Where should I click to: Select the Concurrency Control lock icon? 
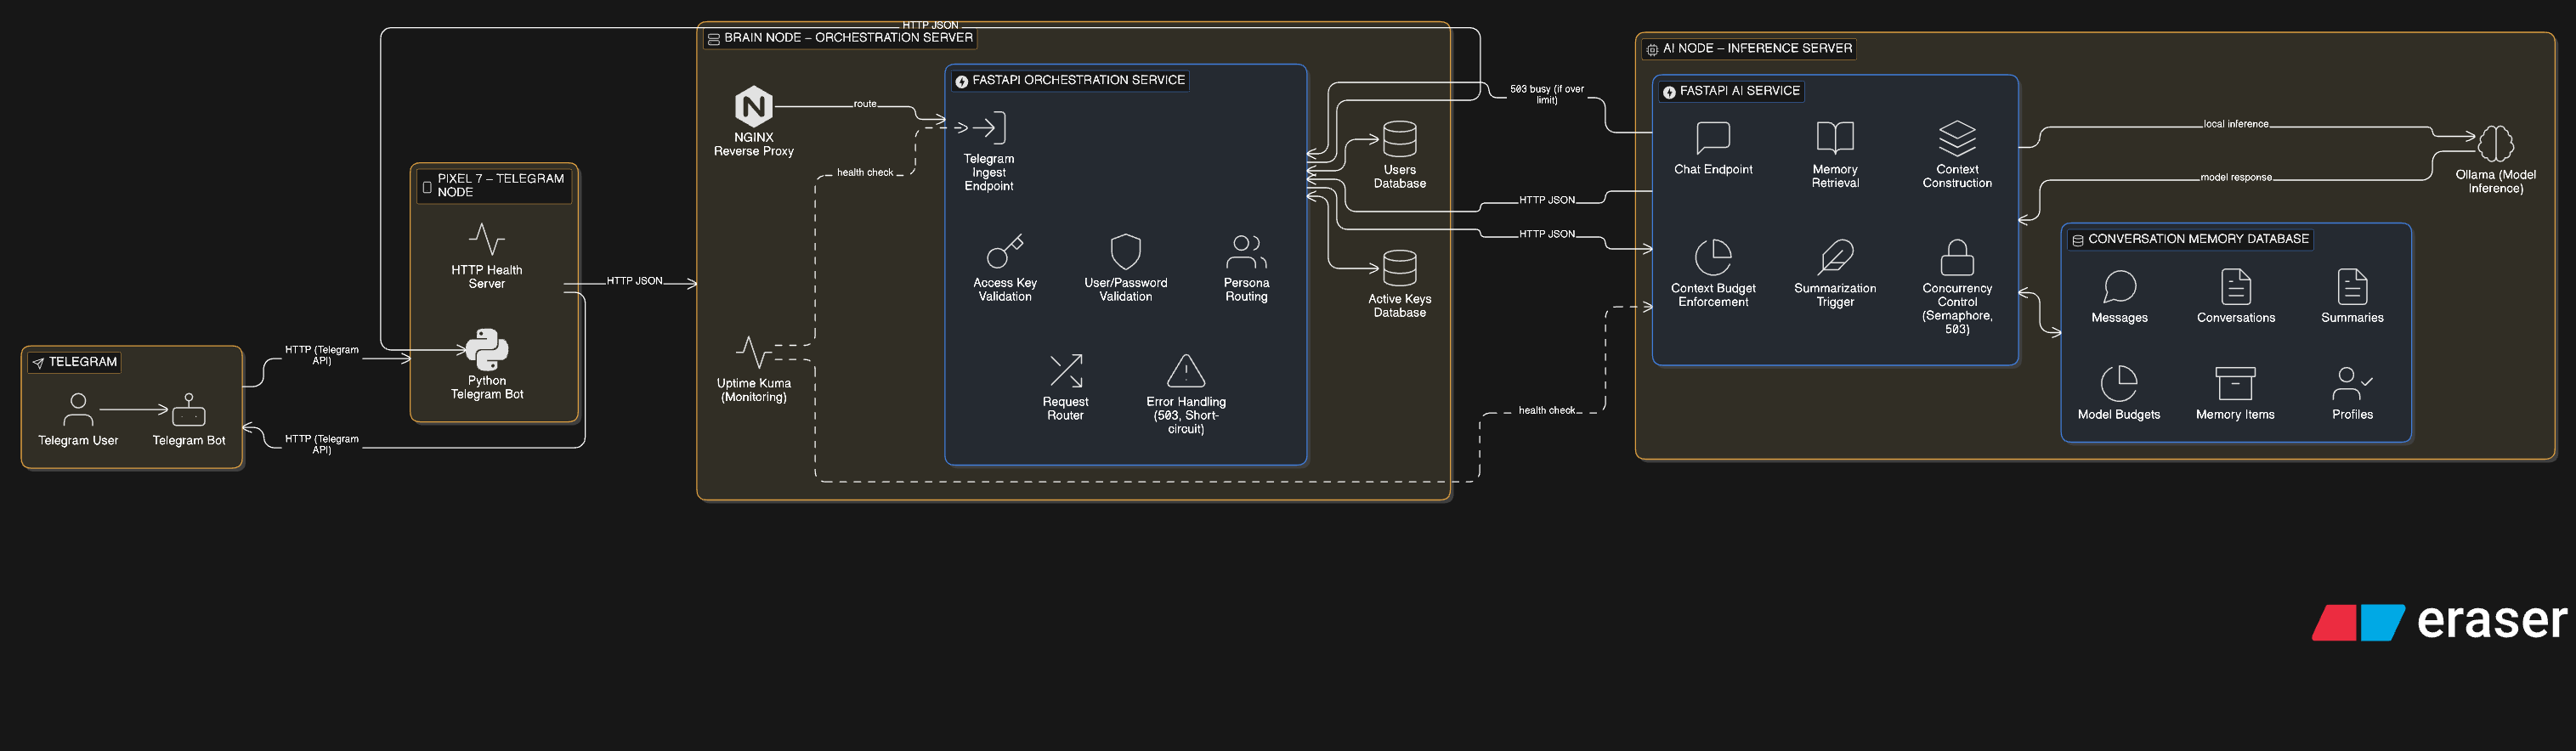[1957, 258]
